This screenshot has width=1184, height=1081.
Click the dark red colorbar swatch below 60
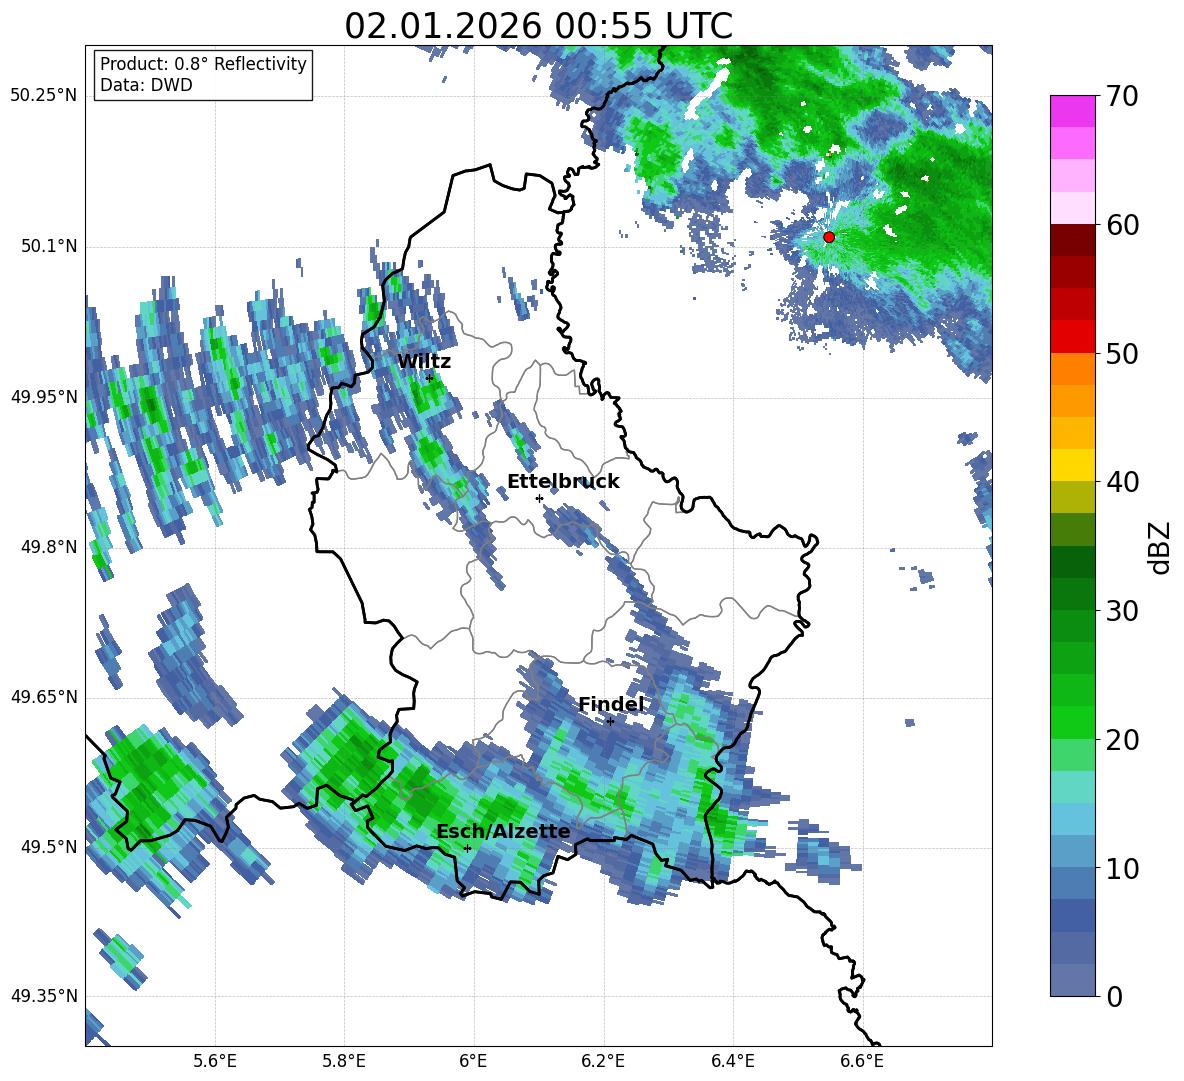click(1072, 240)
